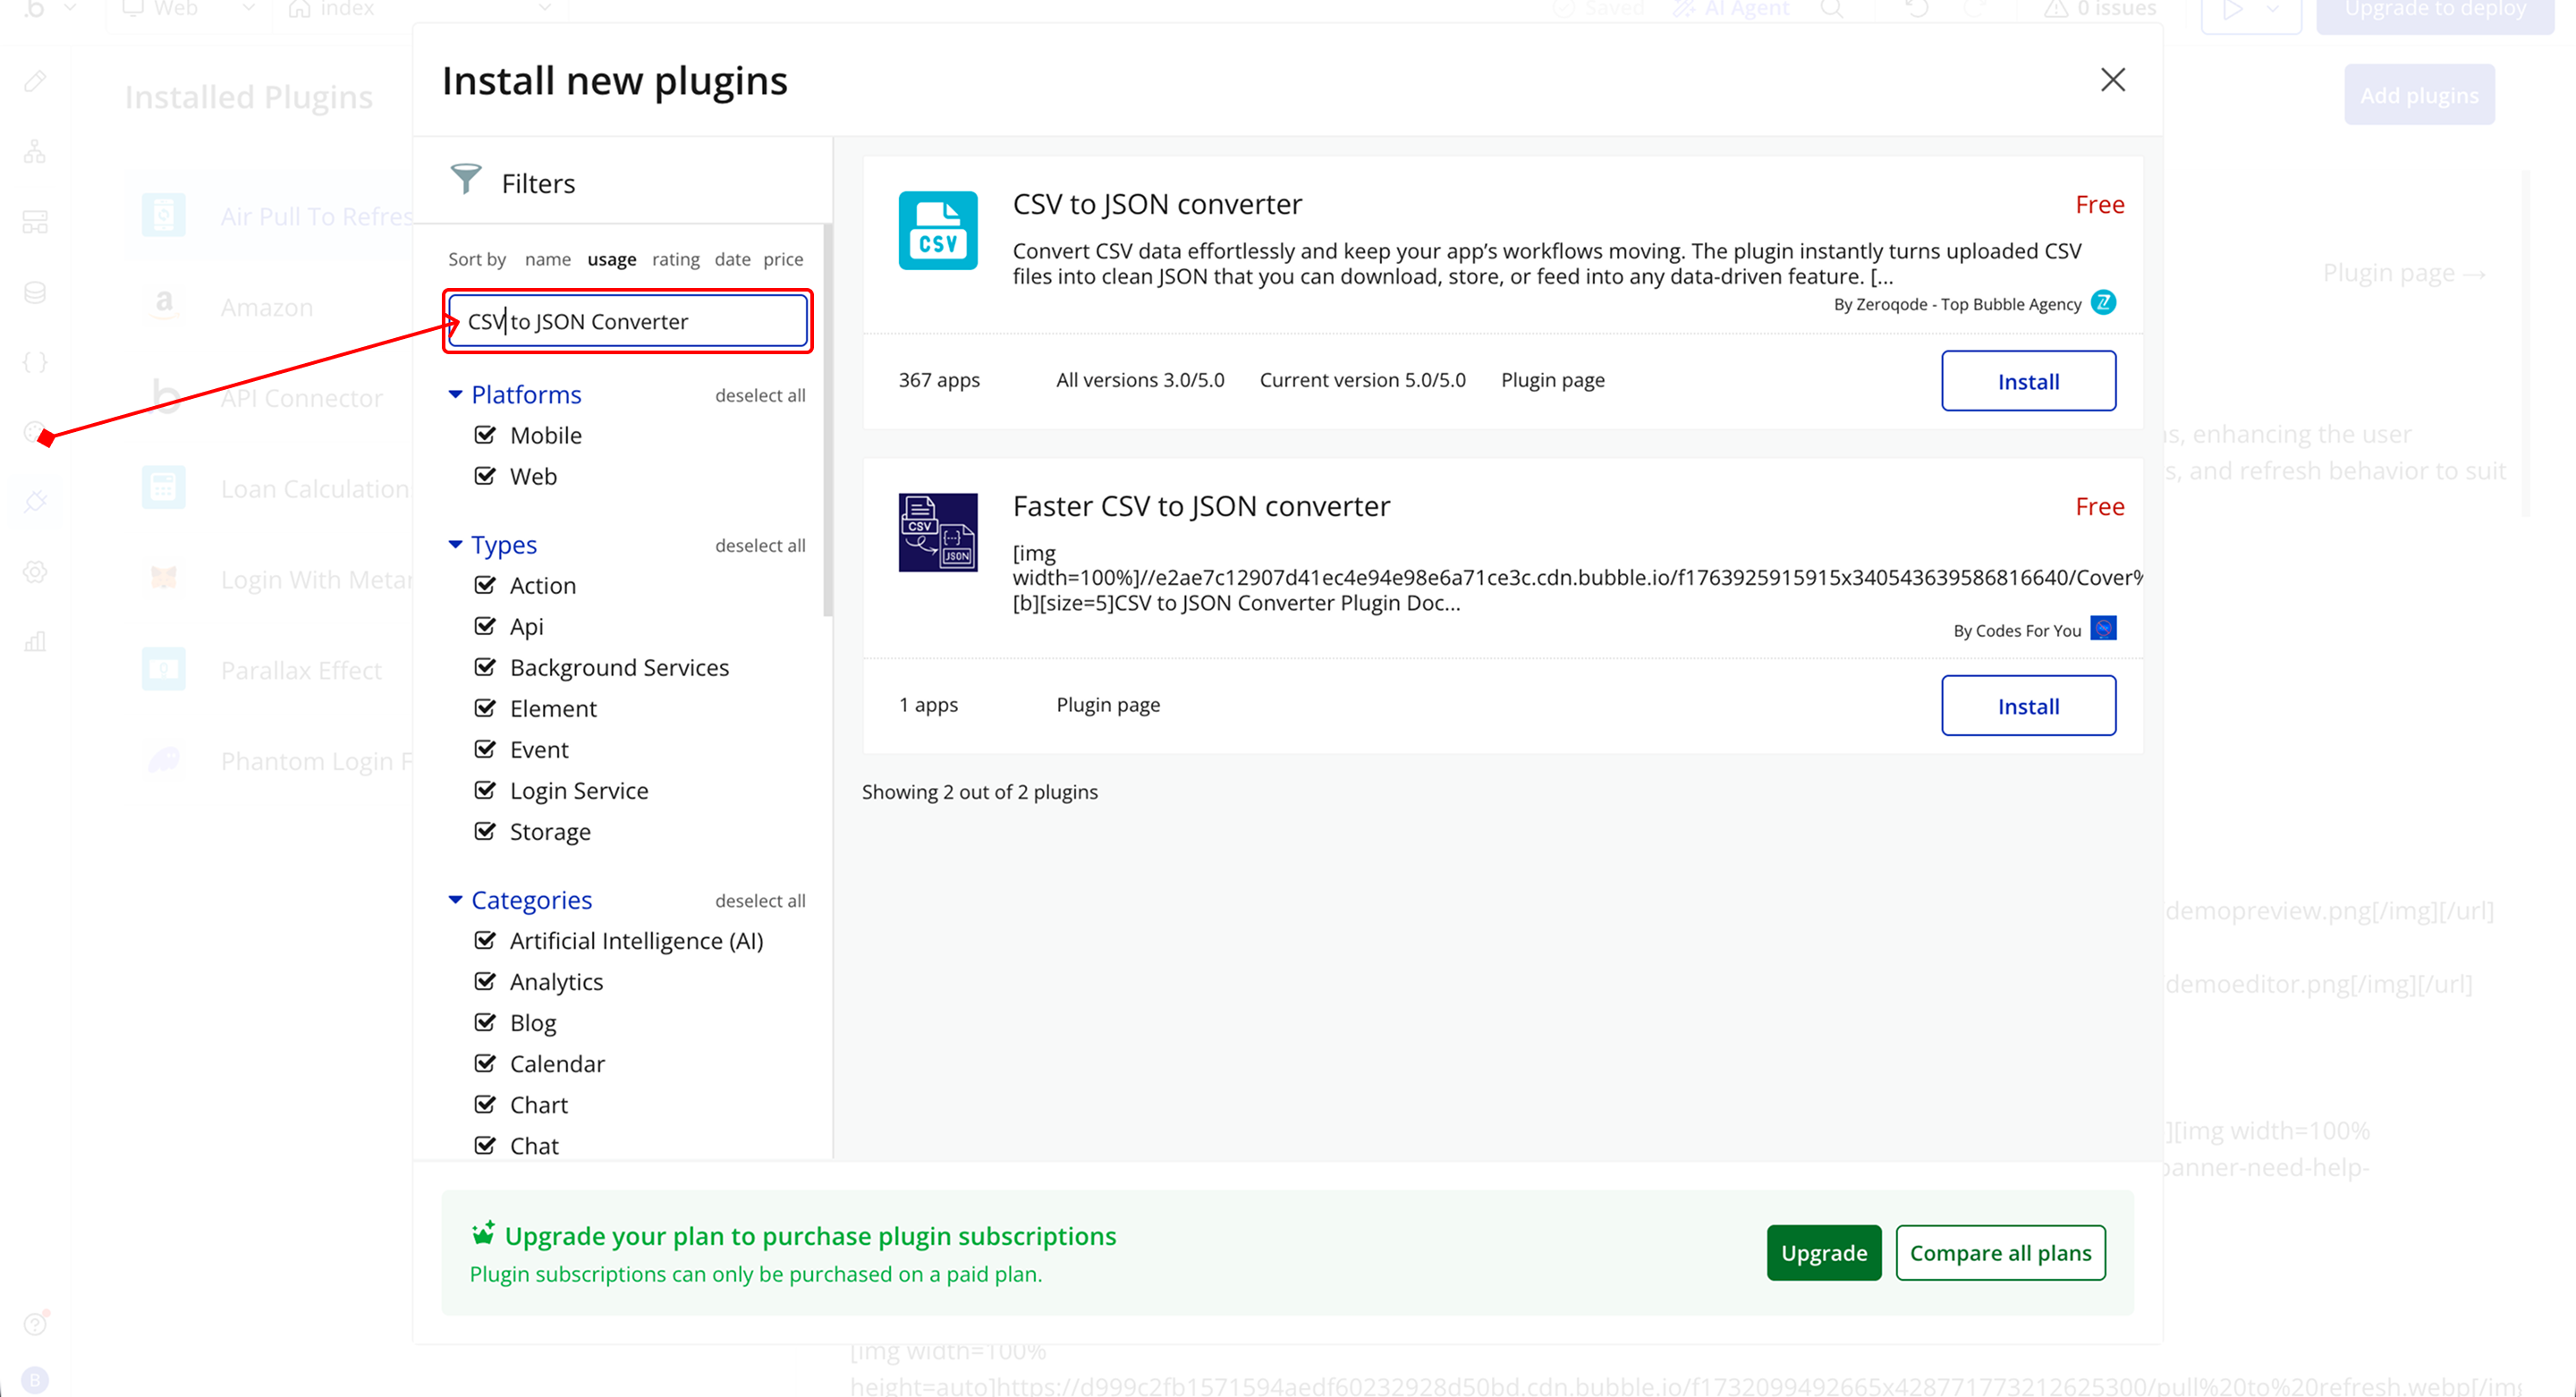Click the Codes For You author icon
2576x1397 pixels.
[x=2103, y=628]
